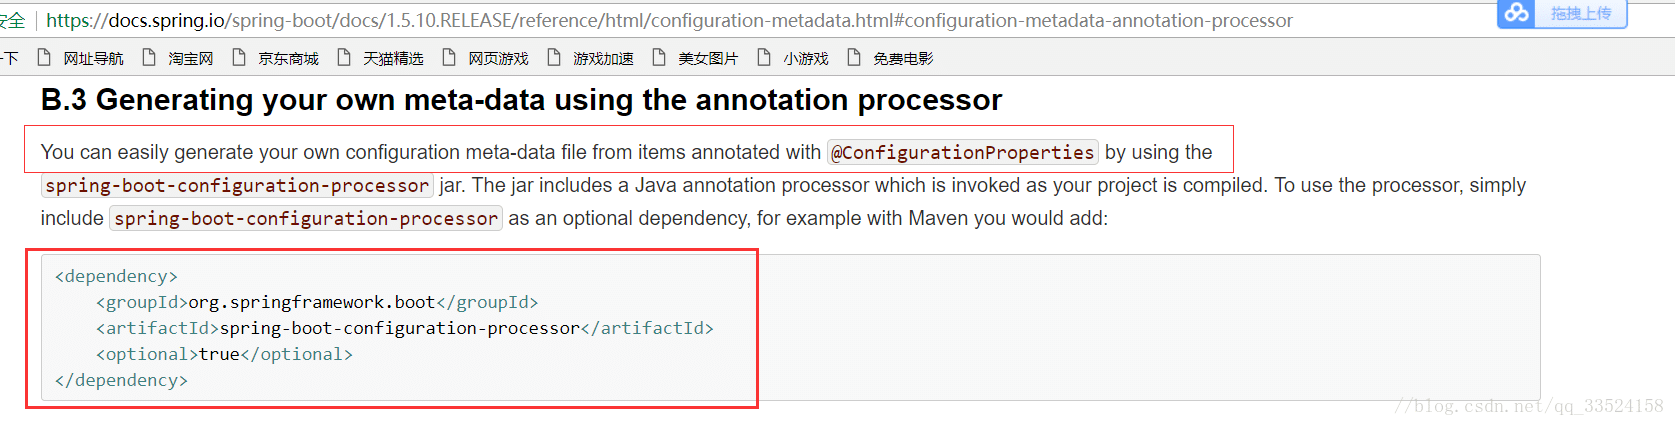This screenshot has width=1675, height=426.
Task: Click the @ConfigurationProperties inline code
Action: (963, 152)
